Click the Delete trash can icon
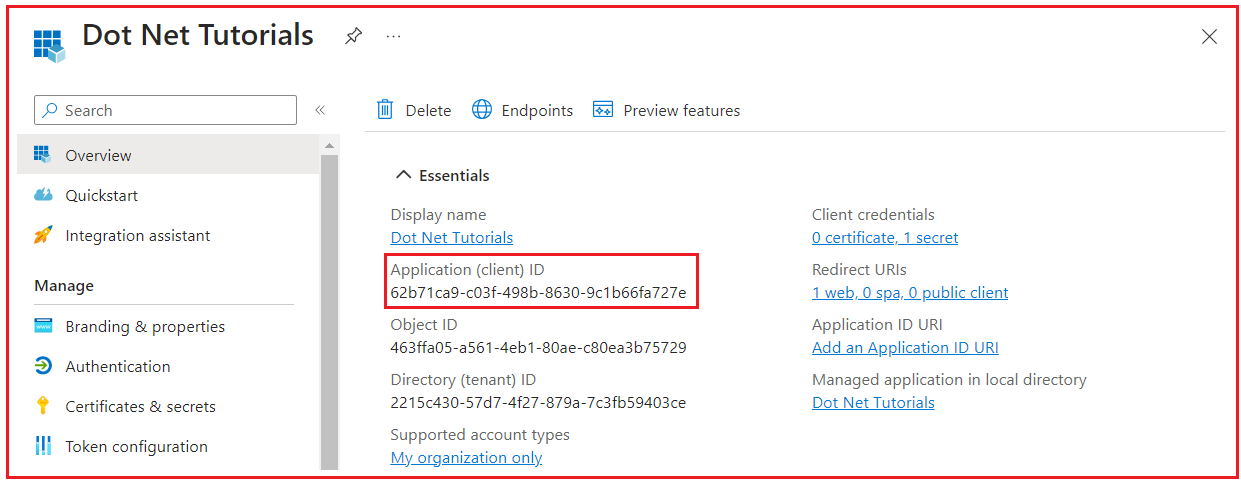 pos(385,110)
